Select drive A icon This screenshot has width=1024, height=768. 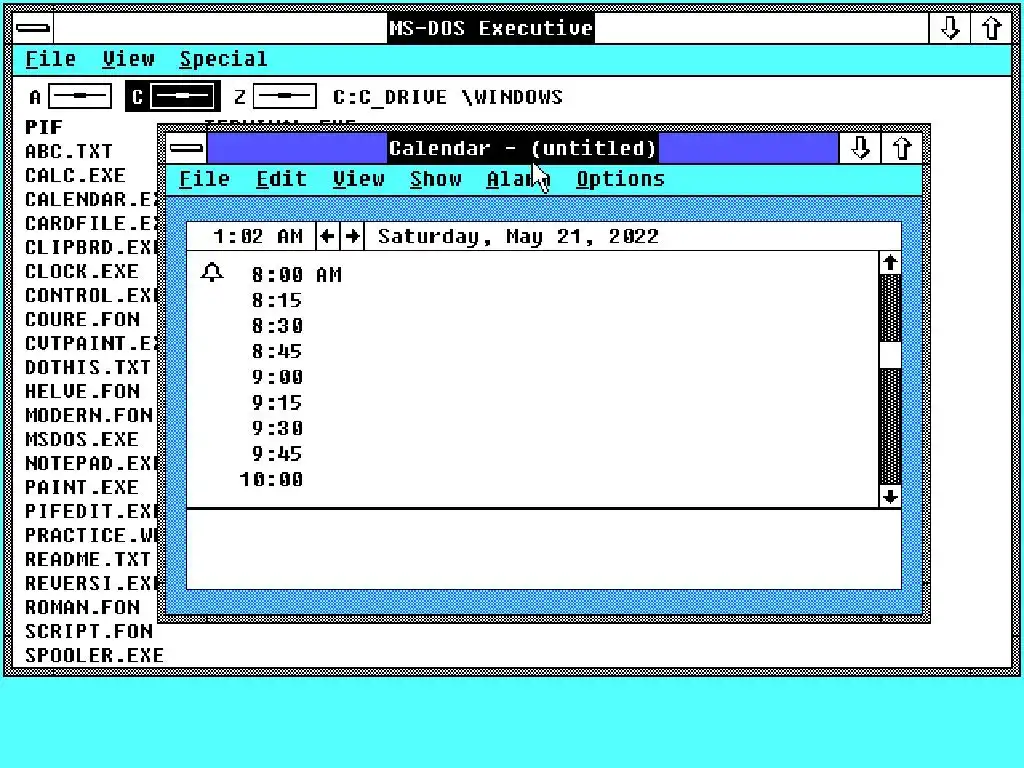[70, 97]
